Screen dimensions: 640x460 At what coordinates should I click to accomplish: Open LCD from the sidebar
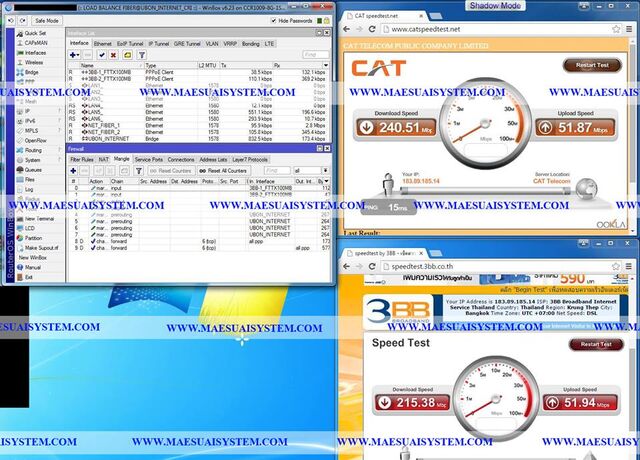(x=30, y=228)
